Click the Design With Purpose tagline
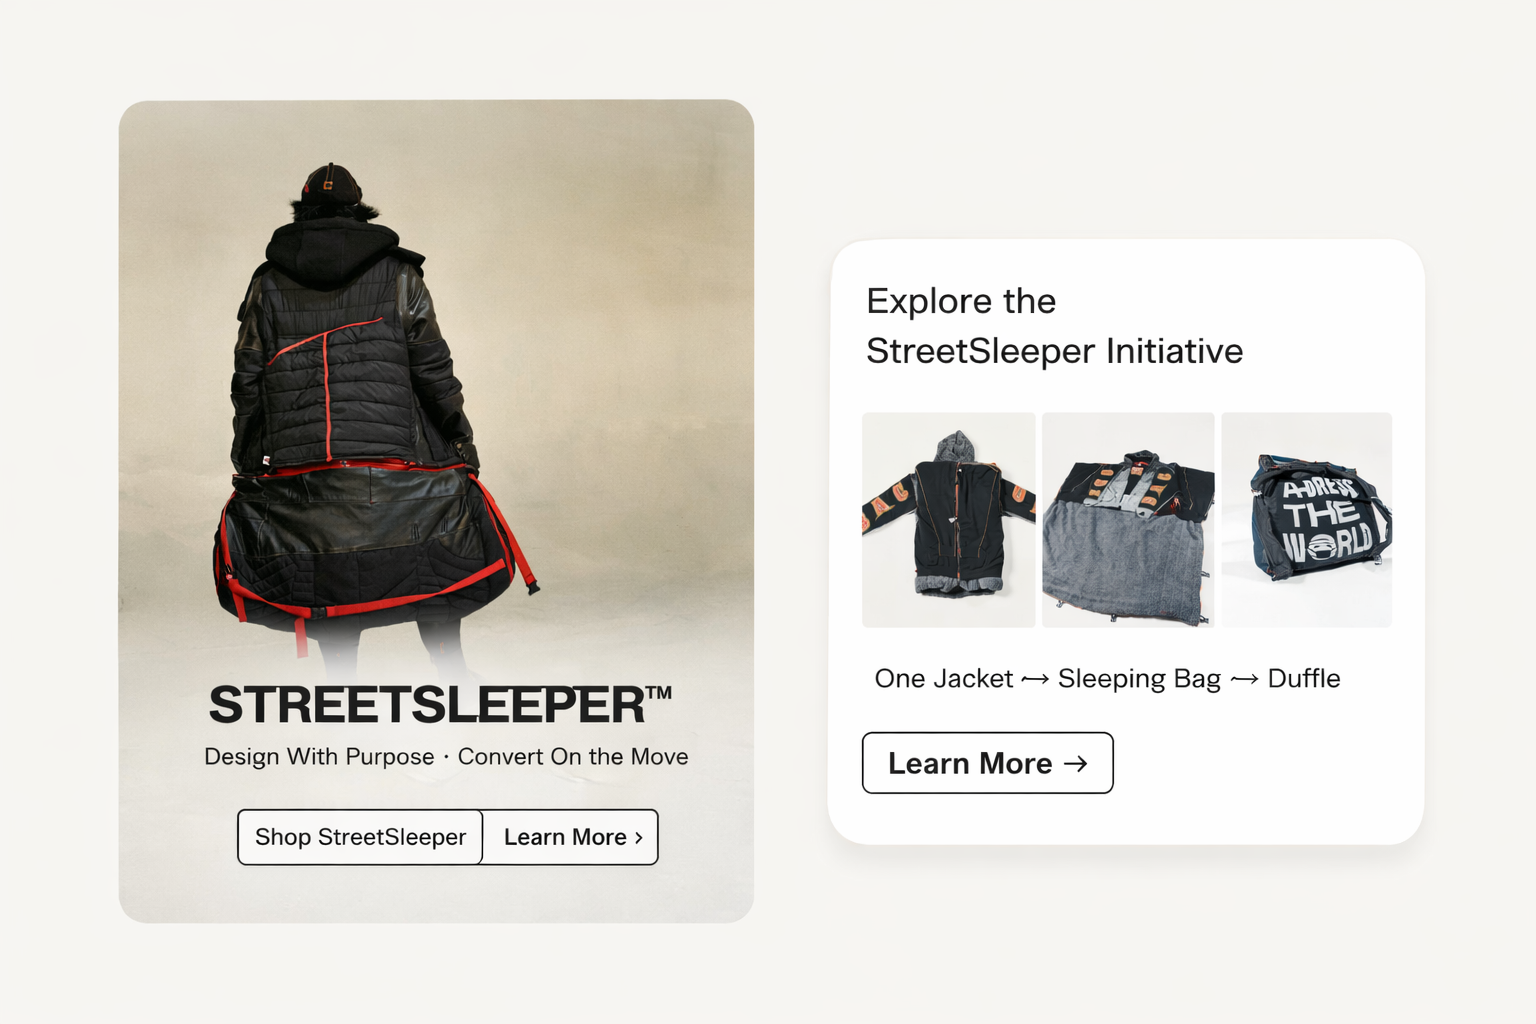This screenshot has width=1536, height=1024. point(319,757)
